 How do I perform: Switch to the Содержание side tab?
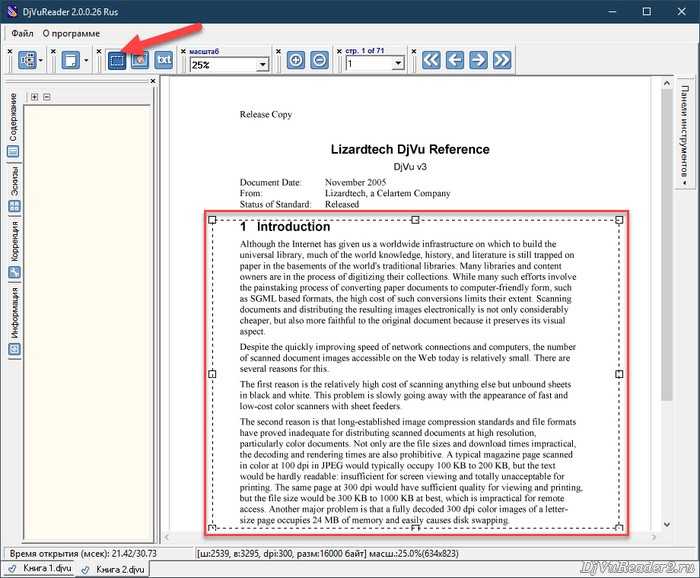(x=13, y=125)
